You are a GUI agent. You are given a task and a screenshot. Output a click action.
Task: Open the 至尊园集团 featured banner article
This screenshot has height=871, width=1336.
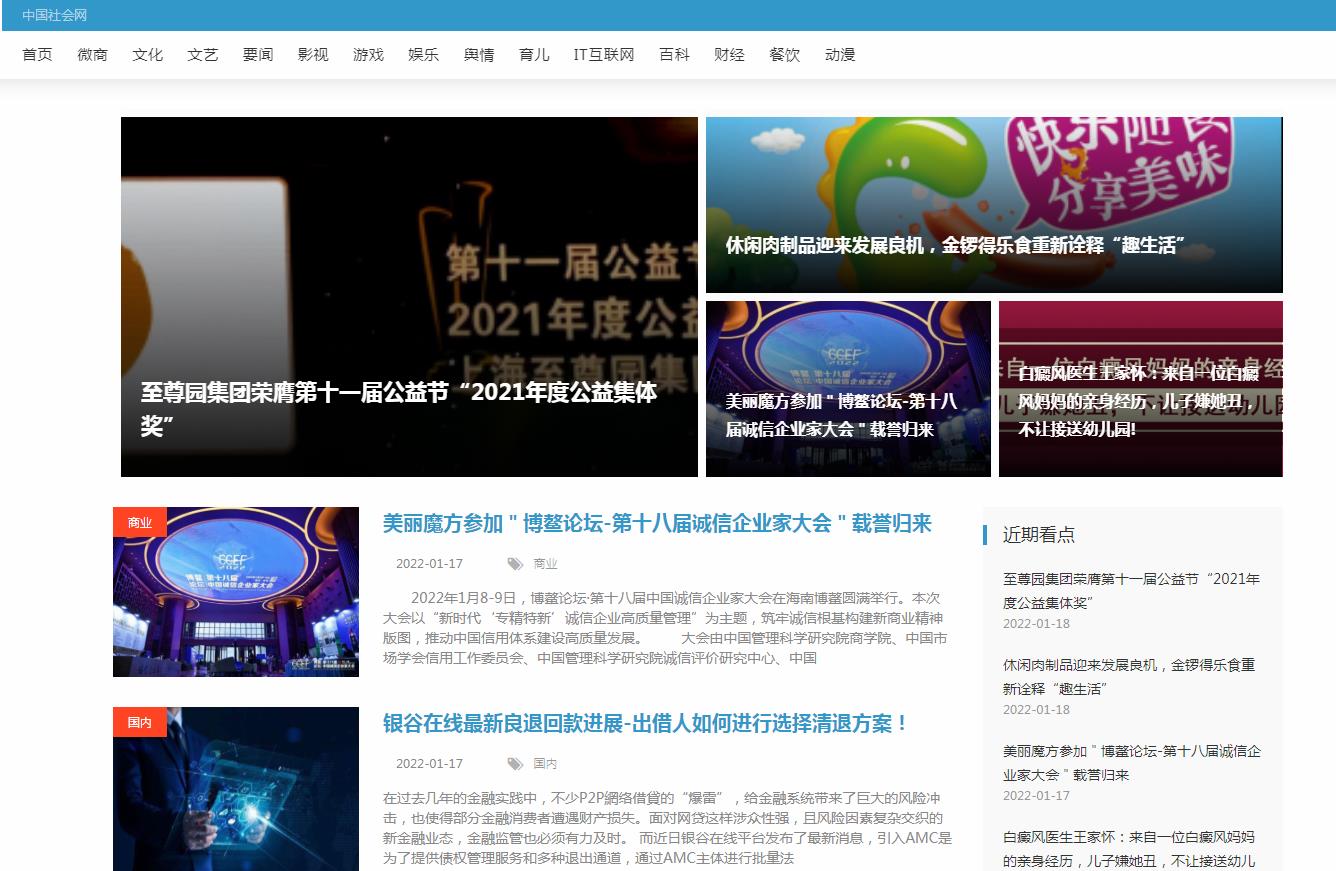[x=409, y=297]
